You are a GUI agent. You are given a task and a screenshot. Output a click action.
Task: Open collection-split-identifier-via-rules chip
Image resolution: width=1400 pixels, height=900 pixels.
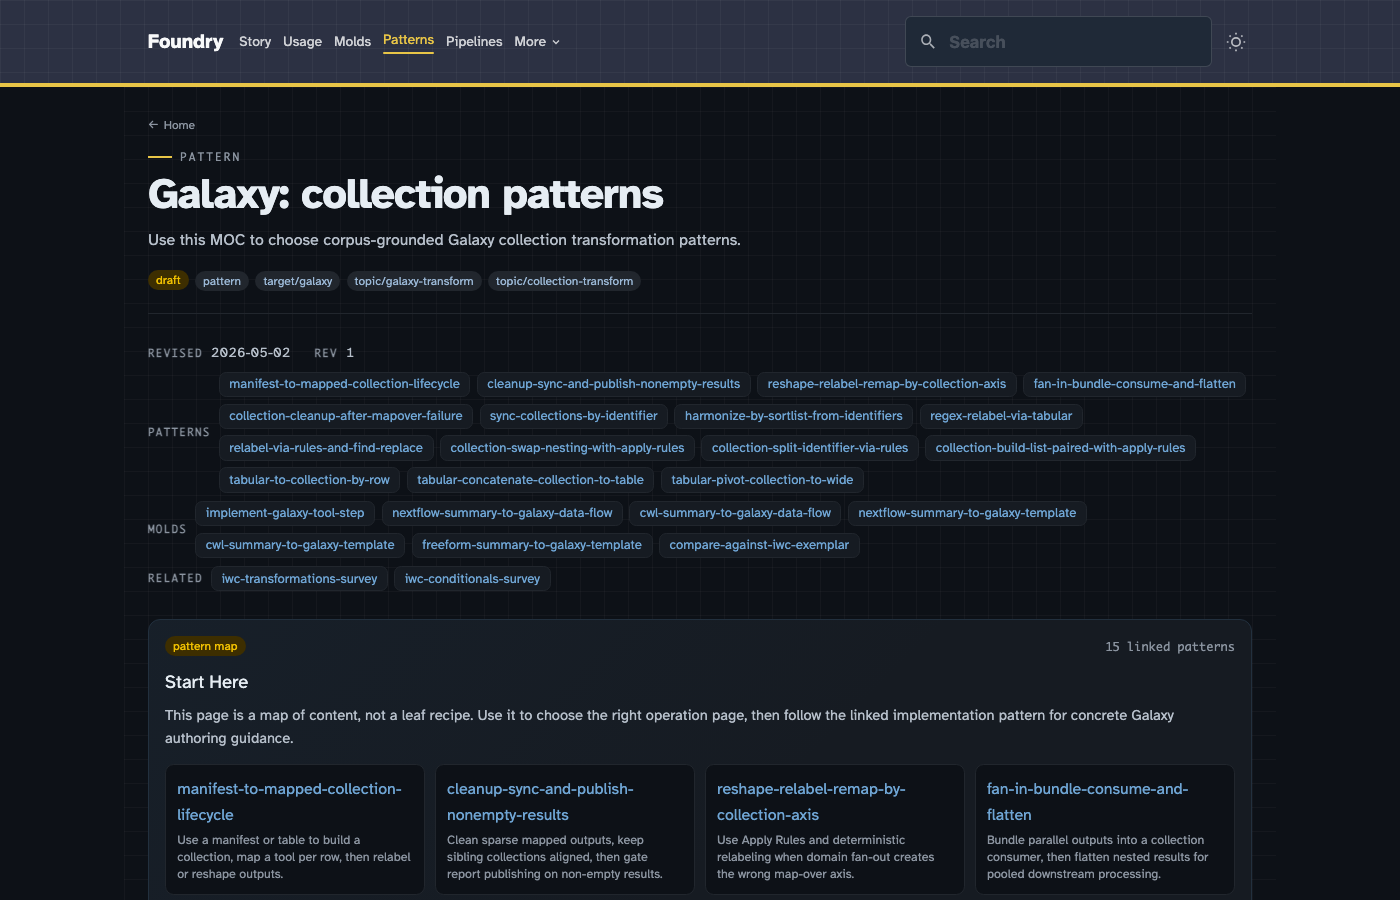pos(810,448)
